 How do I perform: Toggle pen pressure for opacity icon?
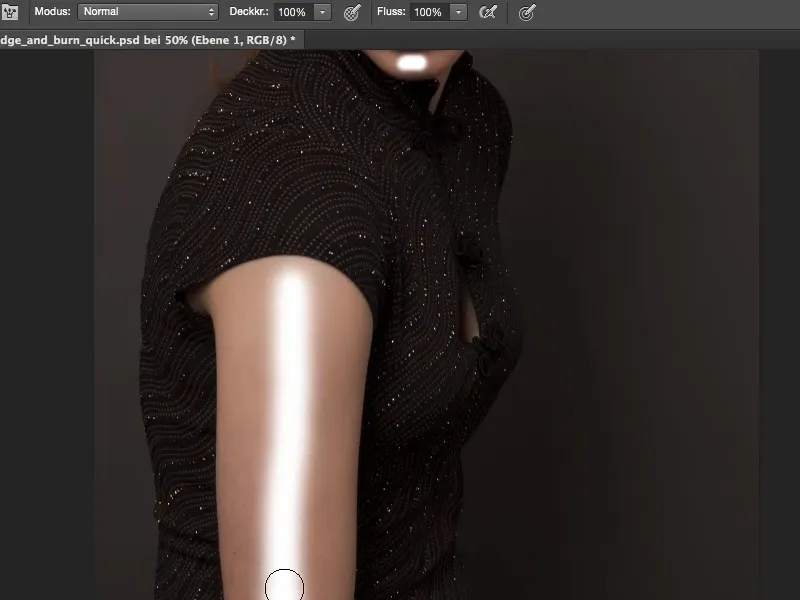pyautogui.click(x=352, y=12)
